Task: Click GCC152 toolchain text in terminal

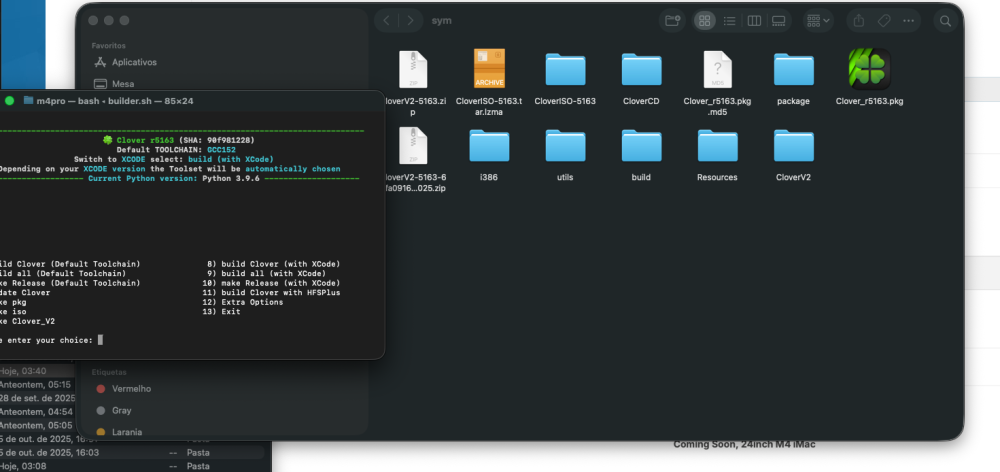Action: click(221, 149)
